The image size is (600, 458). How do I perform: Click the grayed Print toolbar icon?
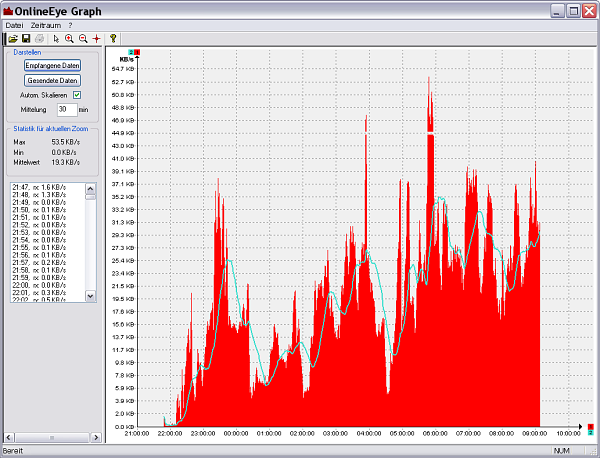[39, 37]
